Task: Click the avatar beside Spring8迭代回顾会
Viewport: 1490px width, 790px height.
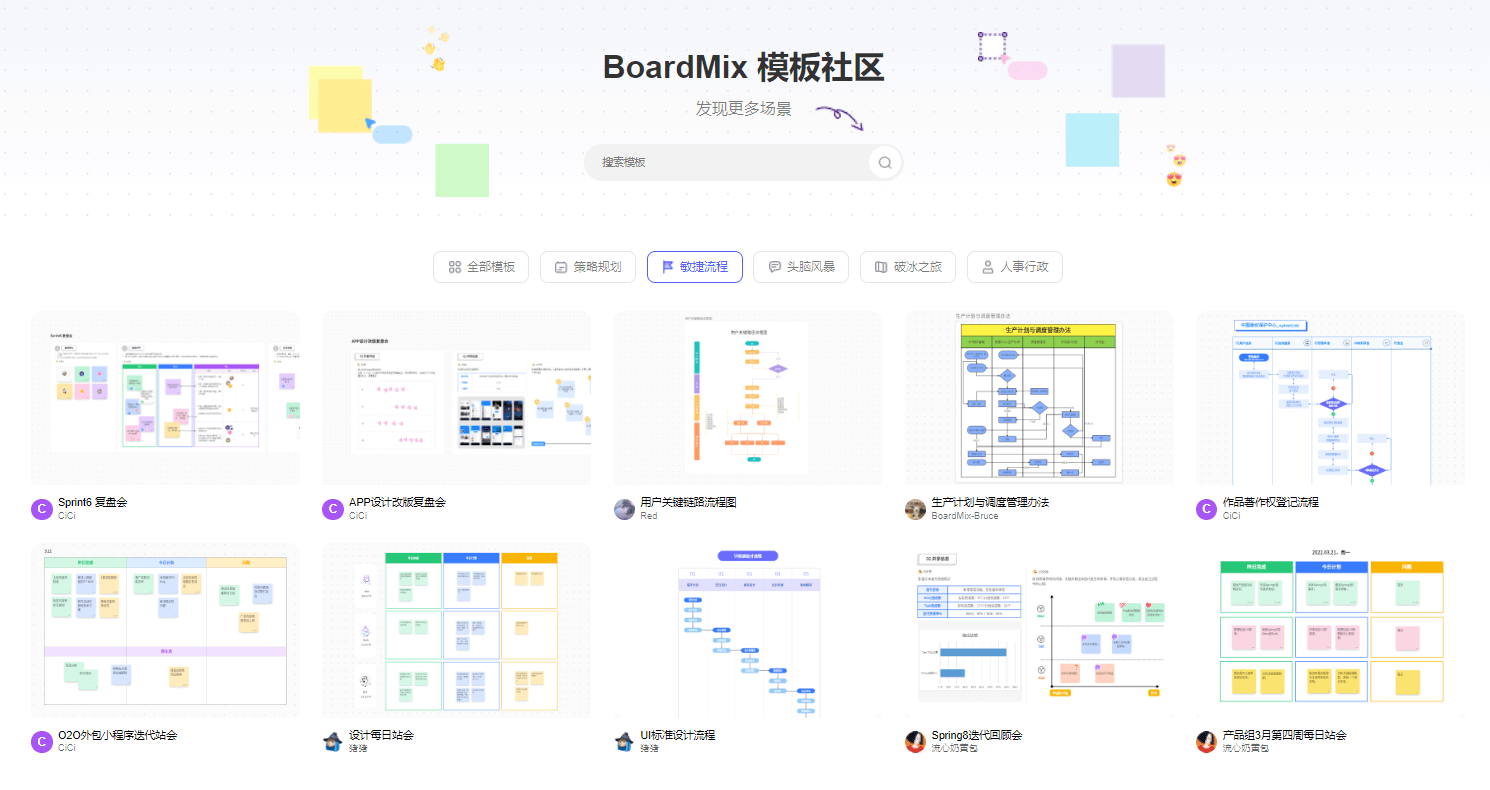Action: 915,741
